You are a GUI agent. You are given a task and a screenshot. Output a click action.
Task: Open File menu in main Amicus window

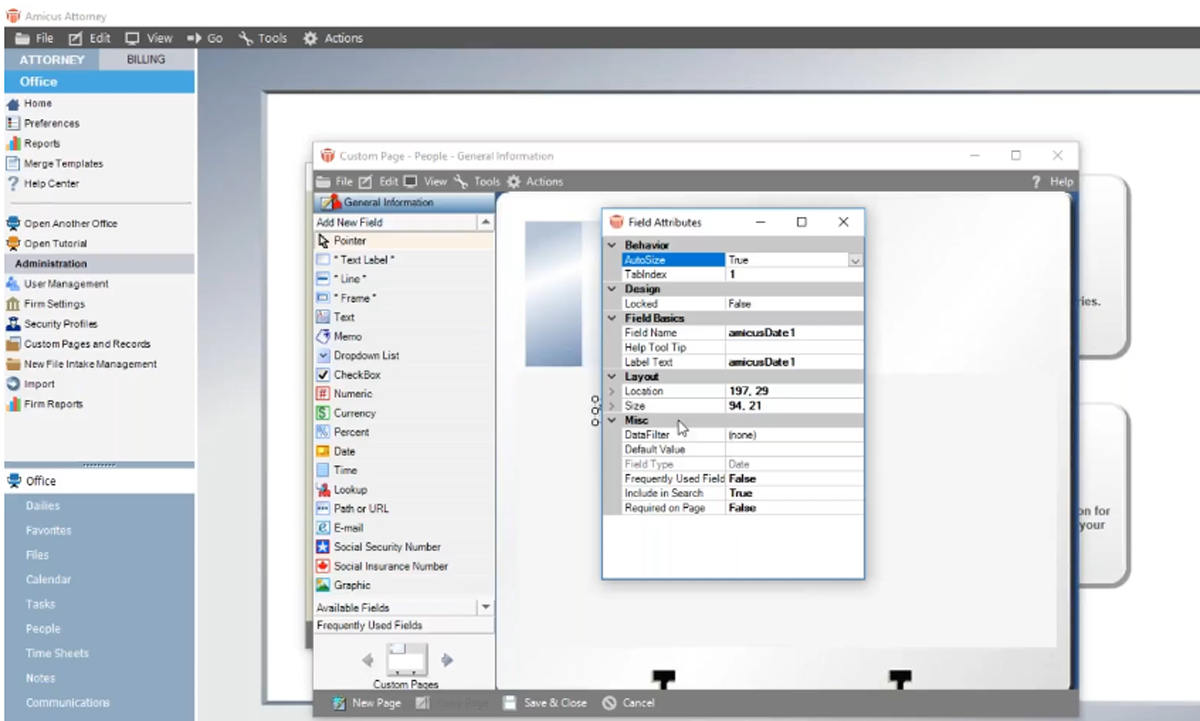point(34,38)
